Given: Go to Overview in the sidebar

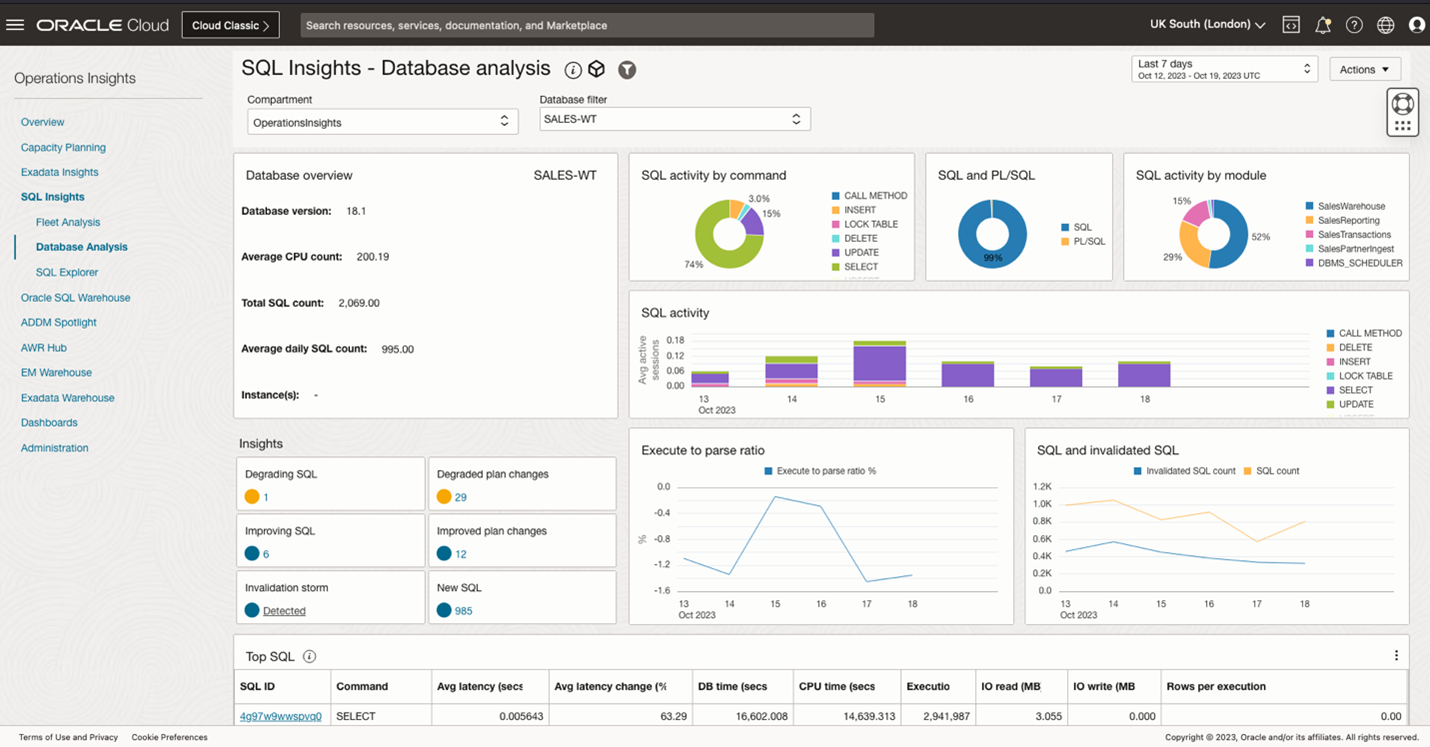Looking at the screenshot, I should (42, 122).
